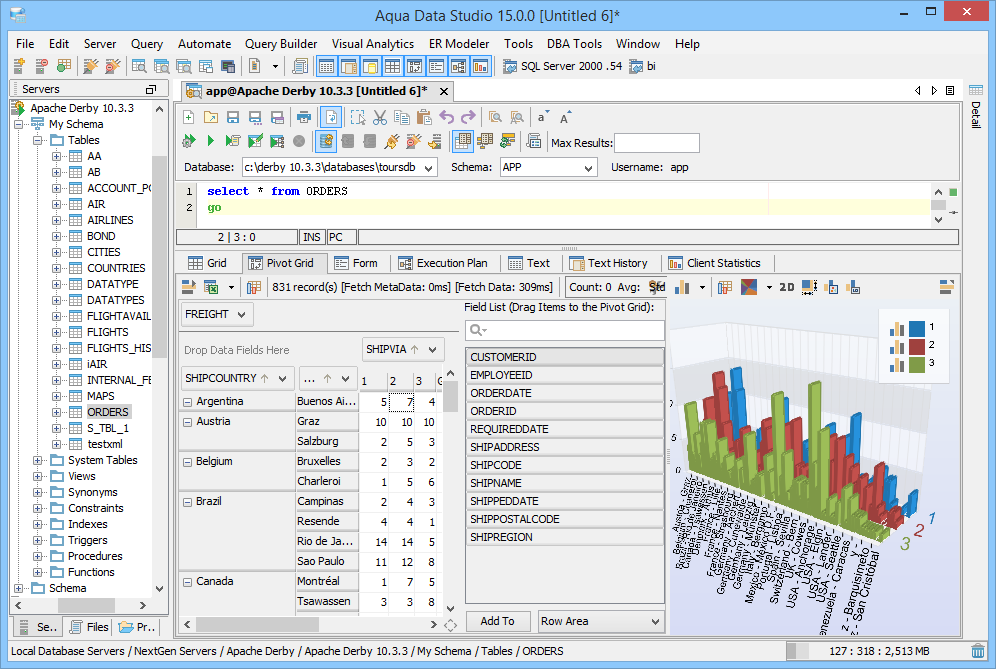Open the Query Builder menu

click(281, 44)
